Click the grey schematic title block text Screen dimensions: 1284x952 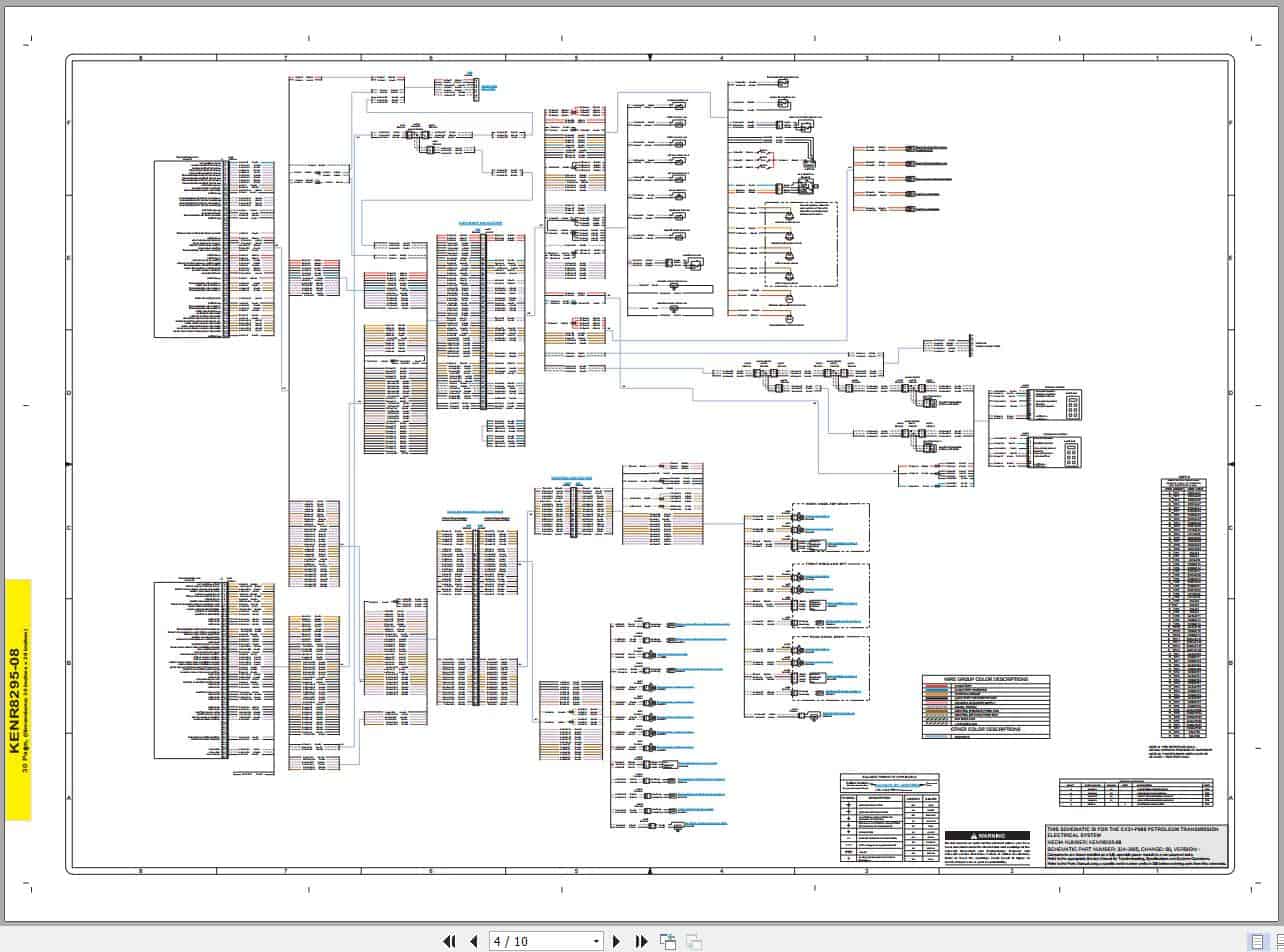tap(1137, 846)
